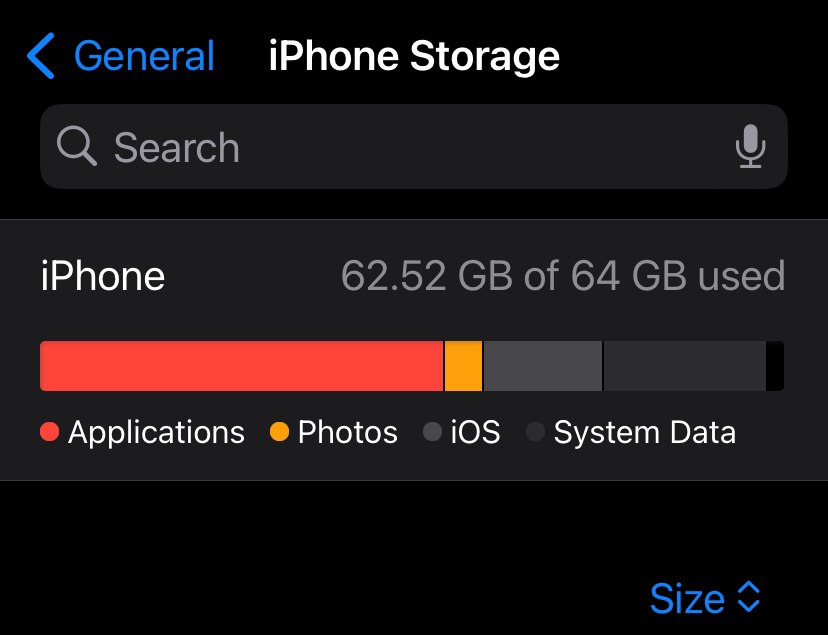Tap the 62.52 GB used text
Screen dimensions: 828x635
pyautogui.click(x=562, y=276)
